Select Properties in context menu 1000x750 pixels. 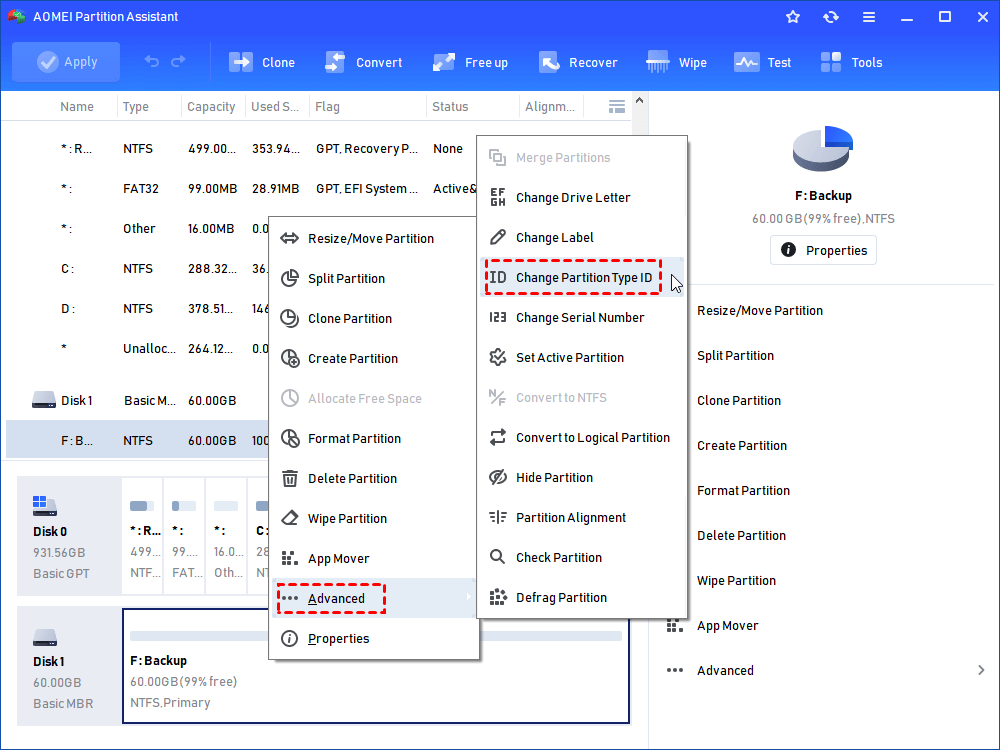tap(374, 638)
